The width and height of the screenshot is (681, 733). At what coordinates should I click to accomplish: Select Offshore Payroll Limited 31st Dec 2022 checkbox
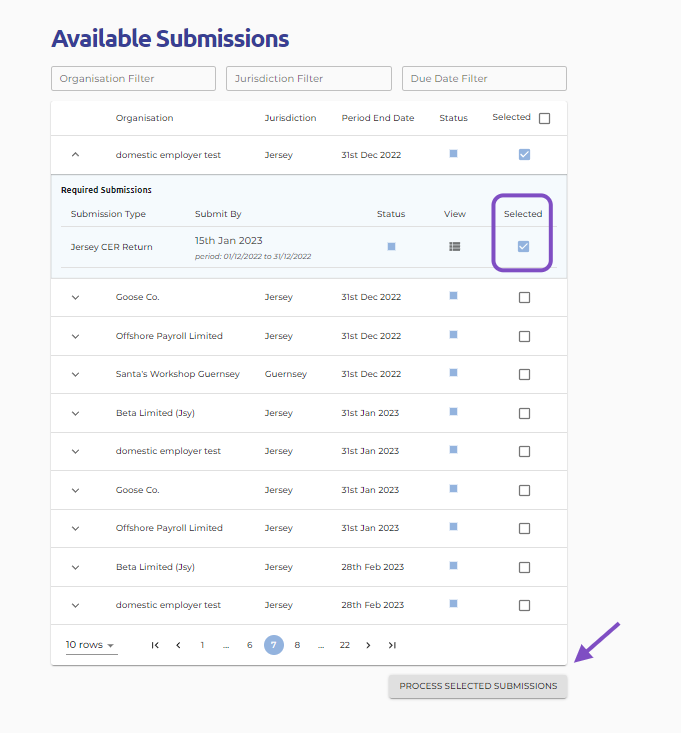[x=524, y=337]
